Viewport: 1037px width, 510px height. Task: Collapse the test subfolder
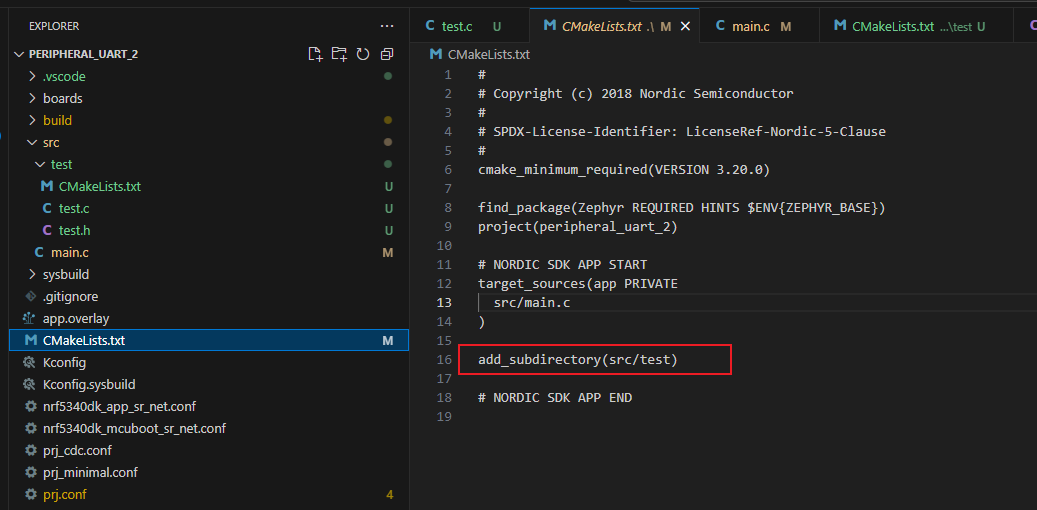tap(40, 164)
